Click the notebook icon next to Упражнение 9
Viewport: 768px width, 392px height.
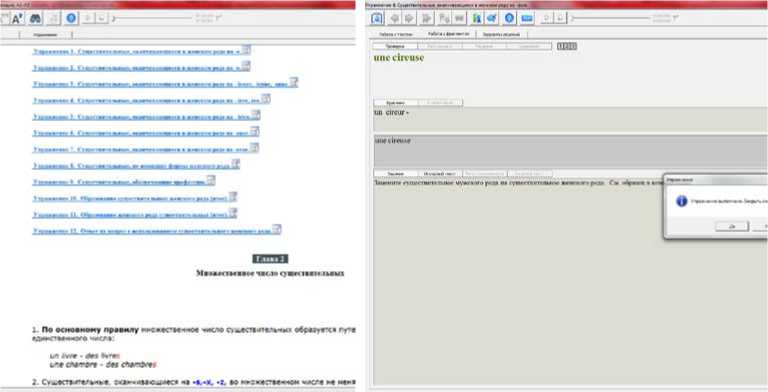click(211, 181)
